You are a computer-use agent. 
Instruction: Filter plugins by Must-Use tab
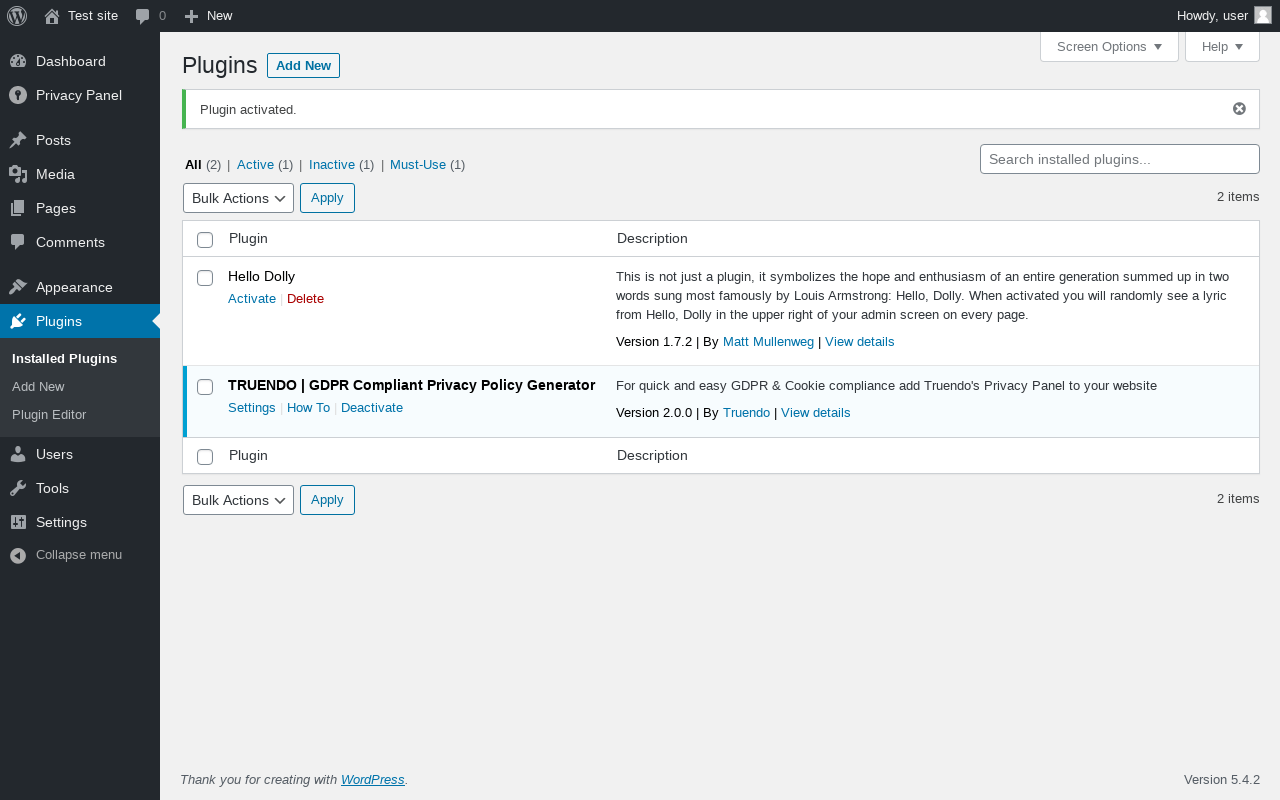(x=418, y=164)
